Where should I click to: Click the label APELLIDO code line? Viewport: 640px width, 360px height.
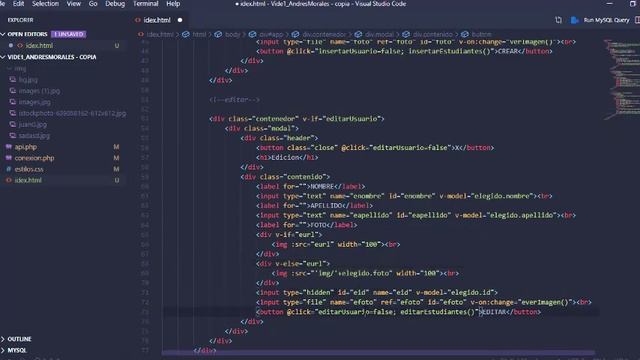314,206
